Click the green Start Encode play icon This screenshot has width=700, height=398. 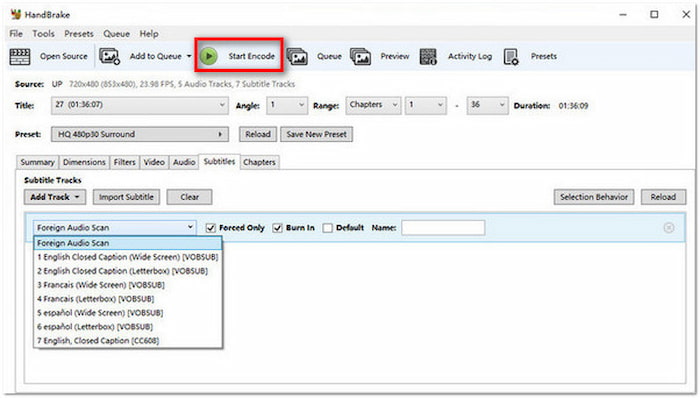click(x=208, y=56)
